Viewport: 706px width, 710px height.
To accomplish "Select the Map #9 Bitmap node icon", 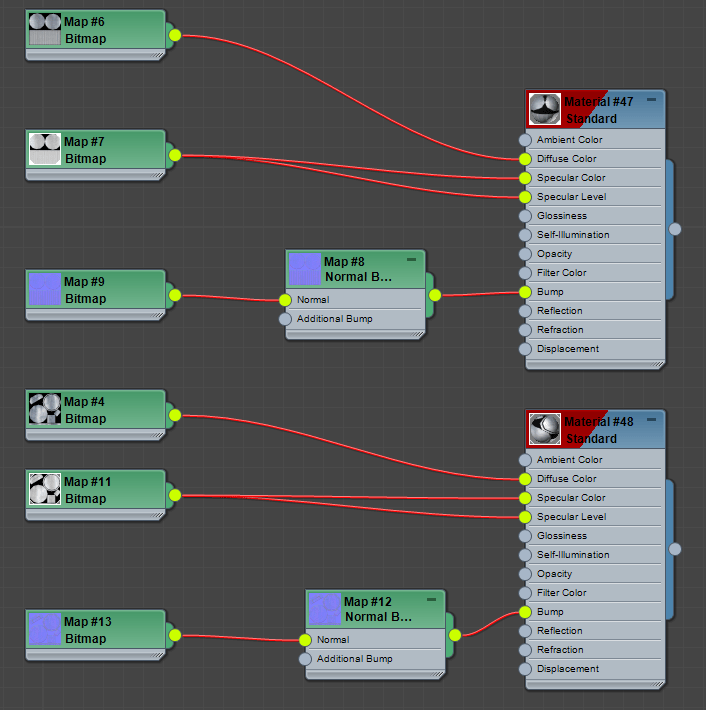I will (45, 289).
